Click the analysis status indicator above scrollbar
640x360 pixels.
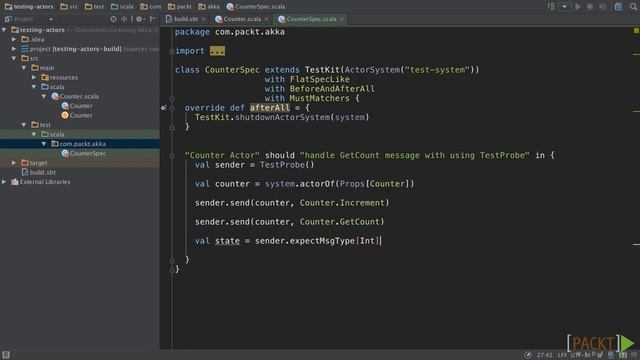[x=636, y=31]
